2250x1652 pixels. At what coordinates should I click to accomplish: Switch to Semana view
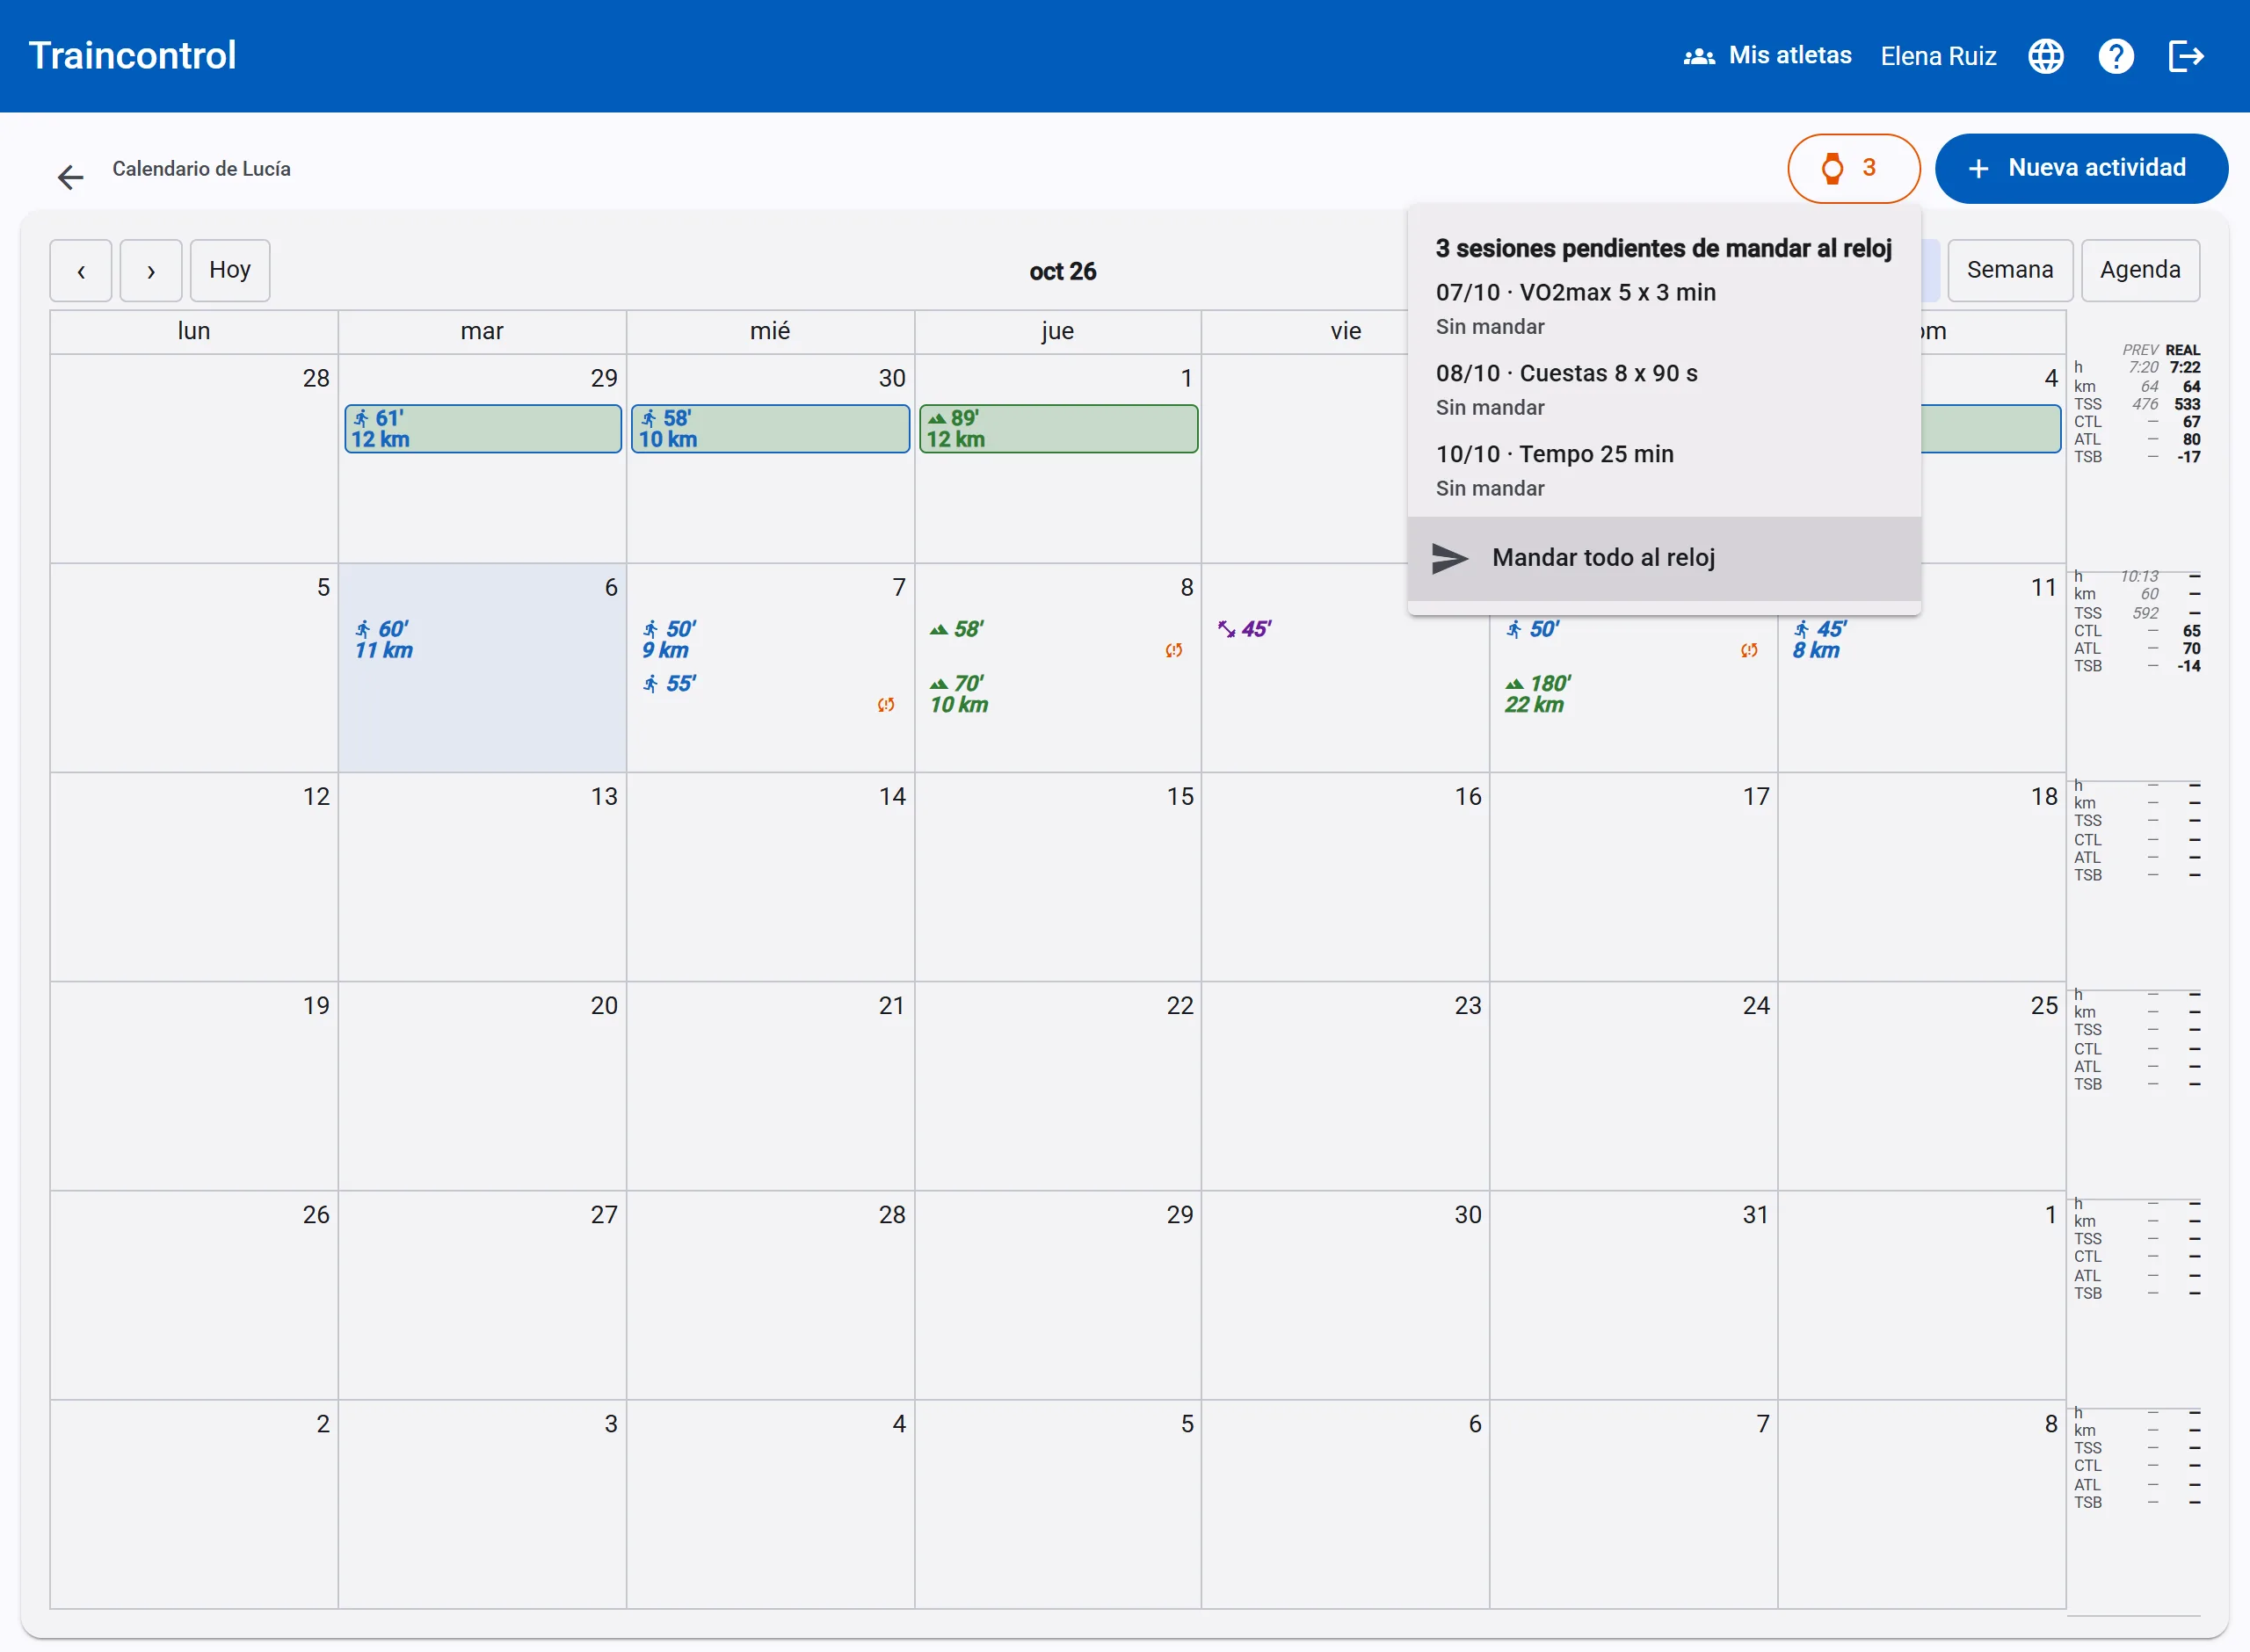tap(2010, 270)
